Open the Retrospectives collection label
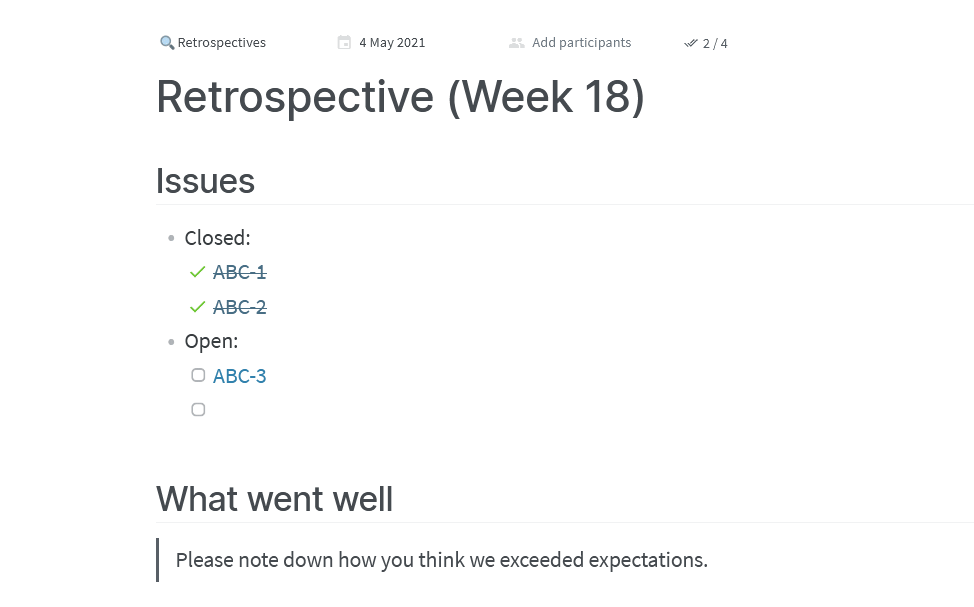974x607 pixels. pos(222,42)
